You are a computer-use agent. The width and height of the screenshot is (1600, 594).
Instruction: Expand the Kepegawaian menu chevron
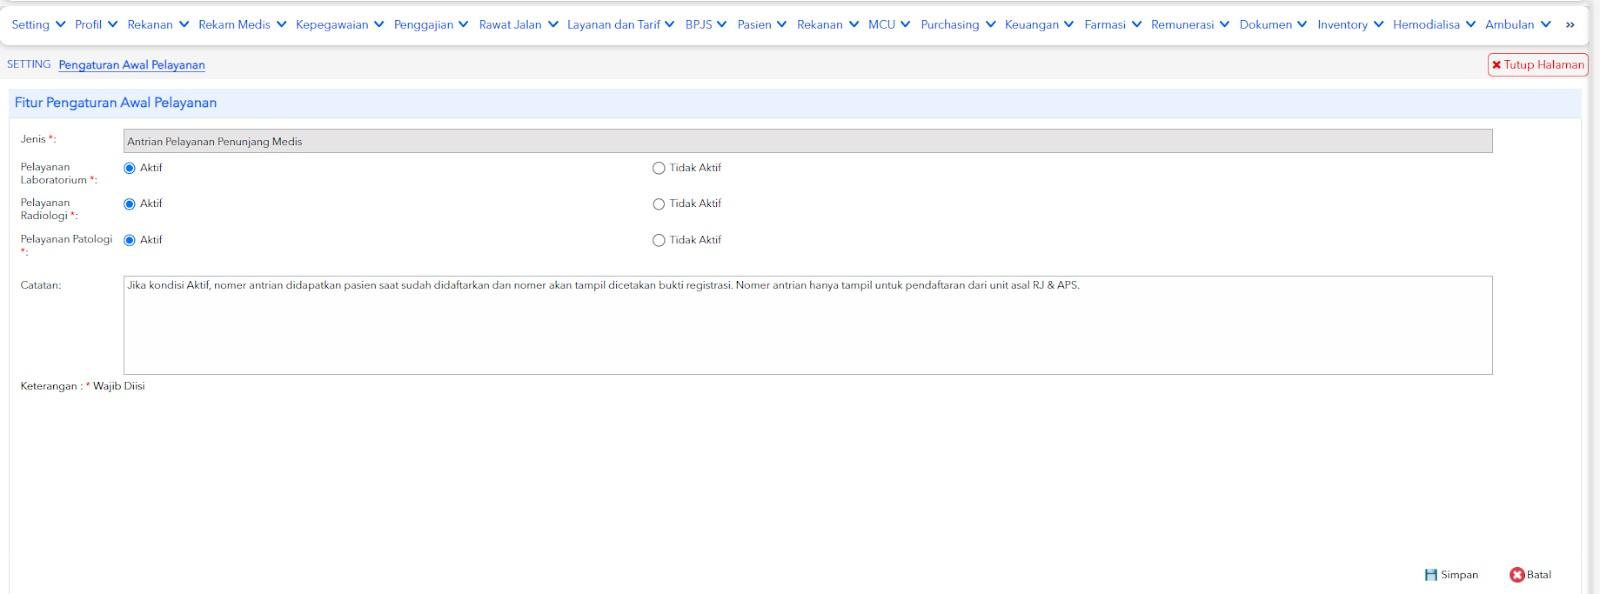tap(379, 25)
